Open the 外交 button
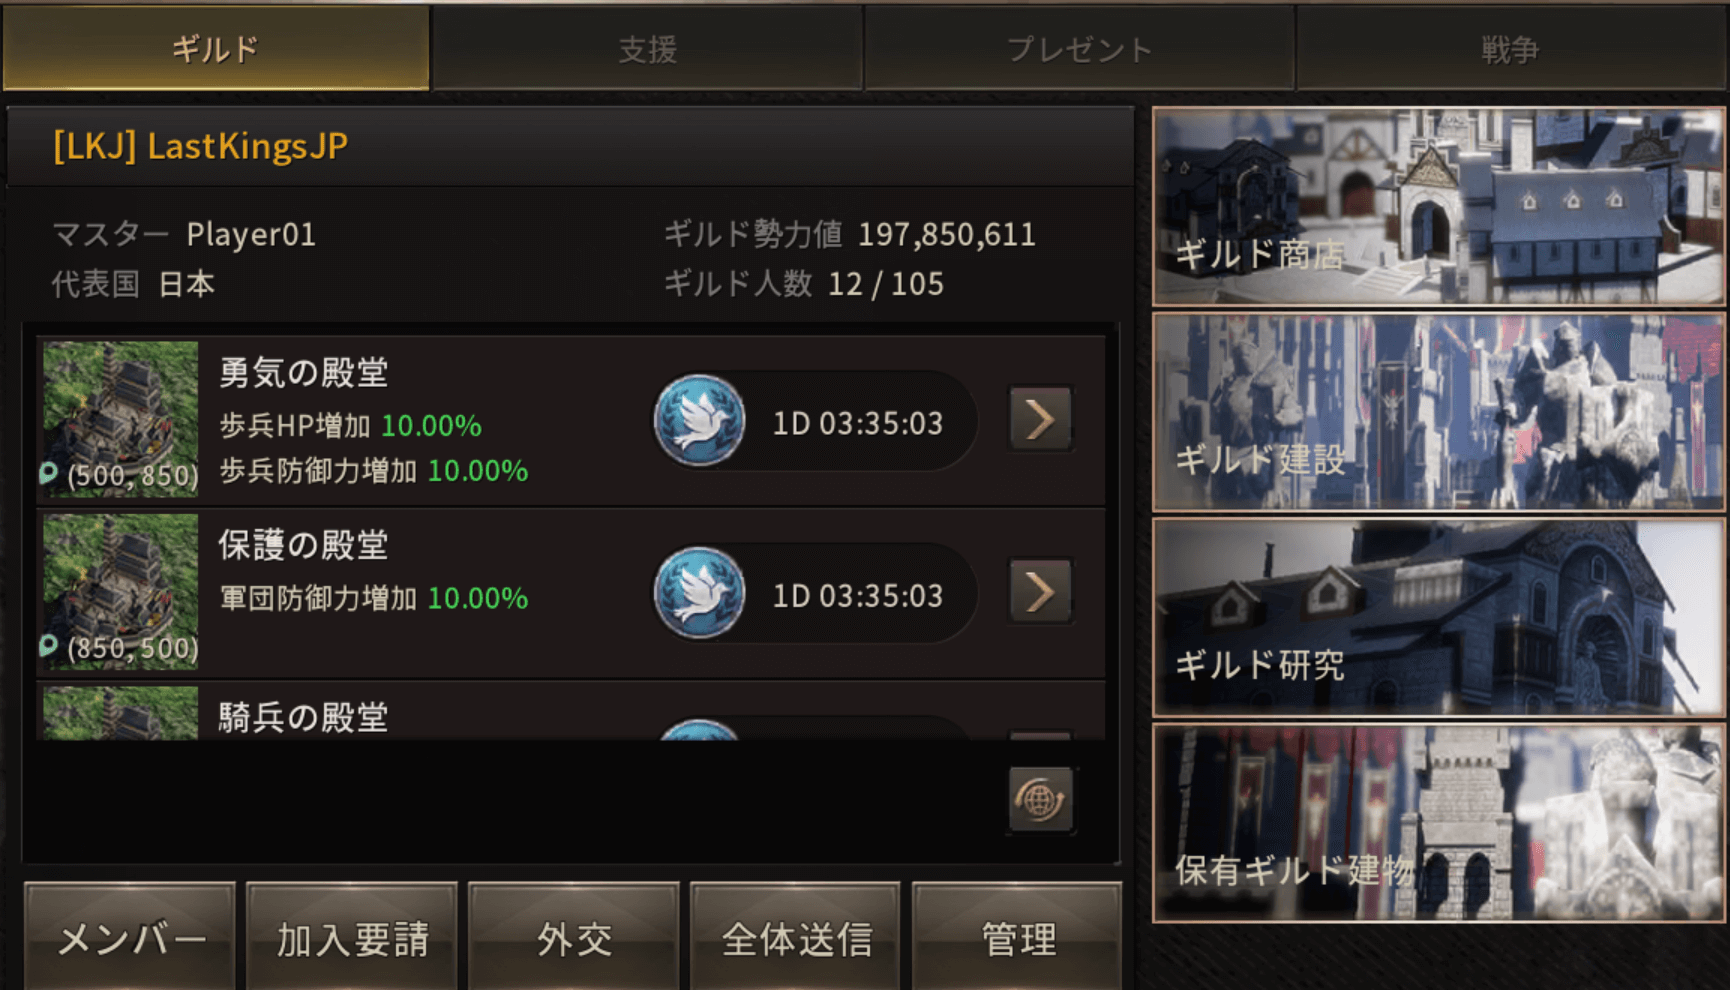Screen dimensions: 1730x990 (574, 937)
